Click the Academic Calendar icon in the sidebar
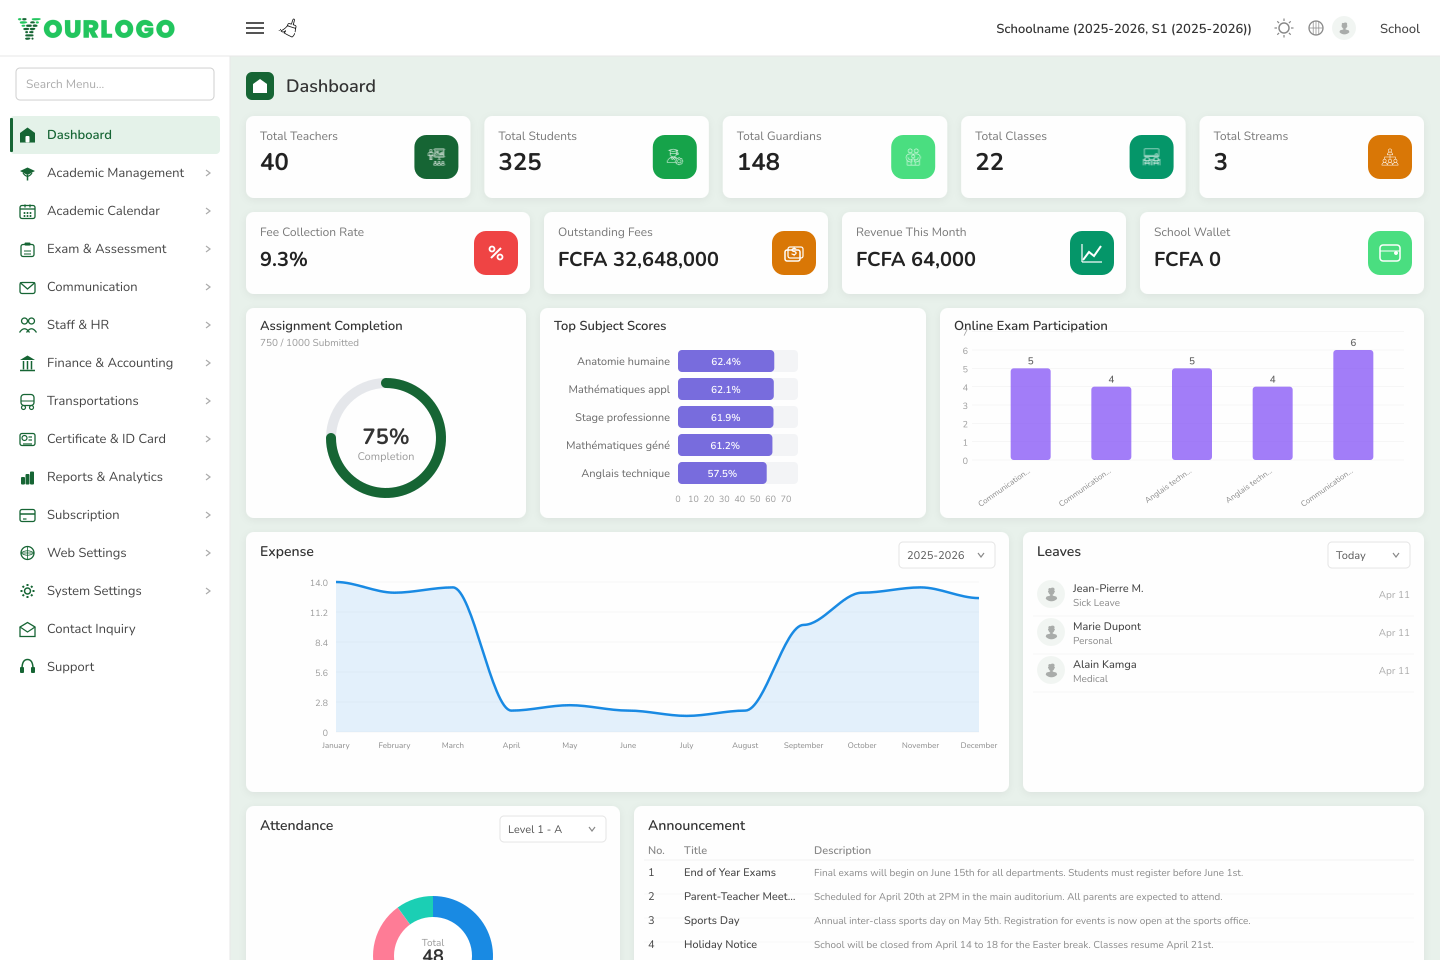1440x960 pixels. point(28,211)
